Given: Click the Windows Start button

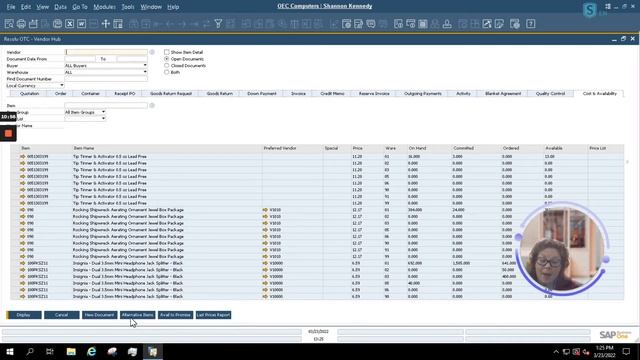Looking at the screenshot, I should click(x=10, y=351).
